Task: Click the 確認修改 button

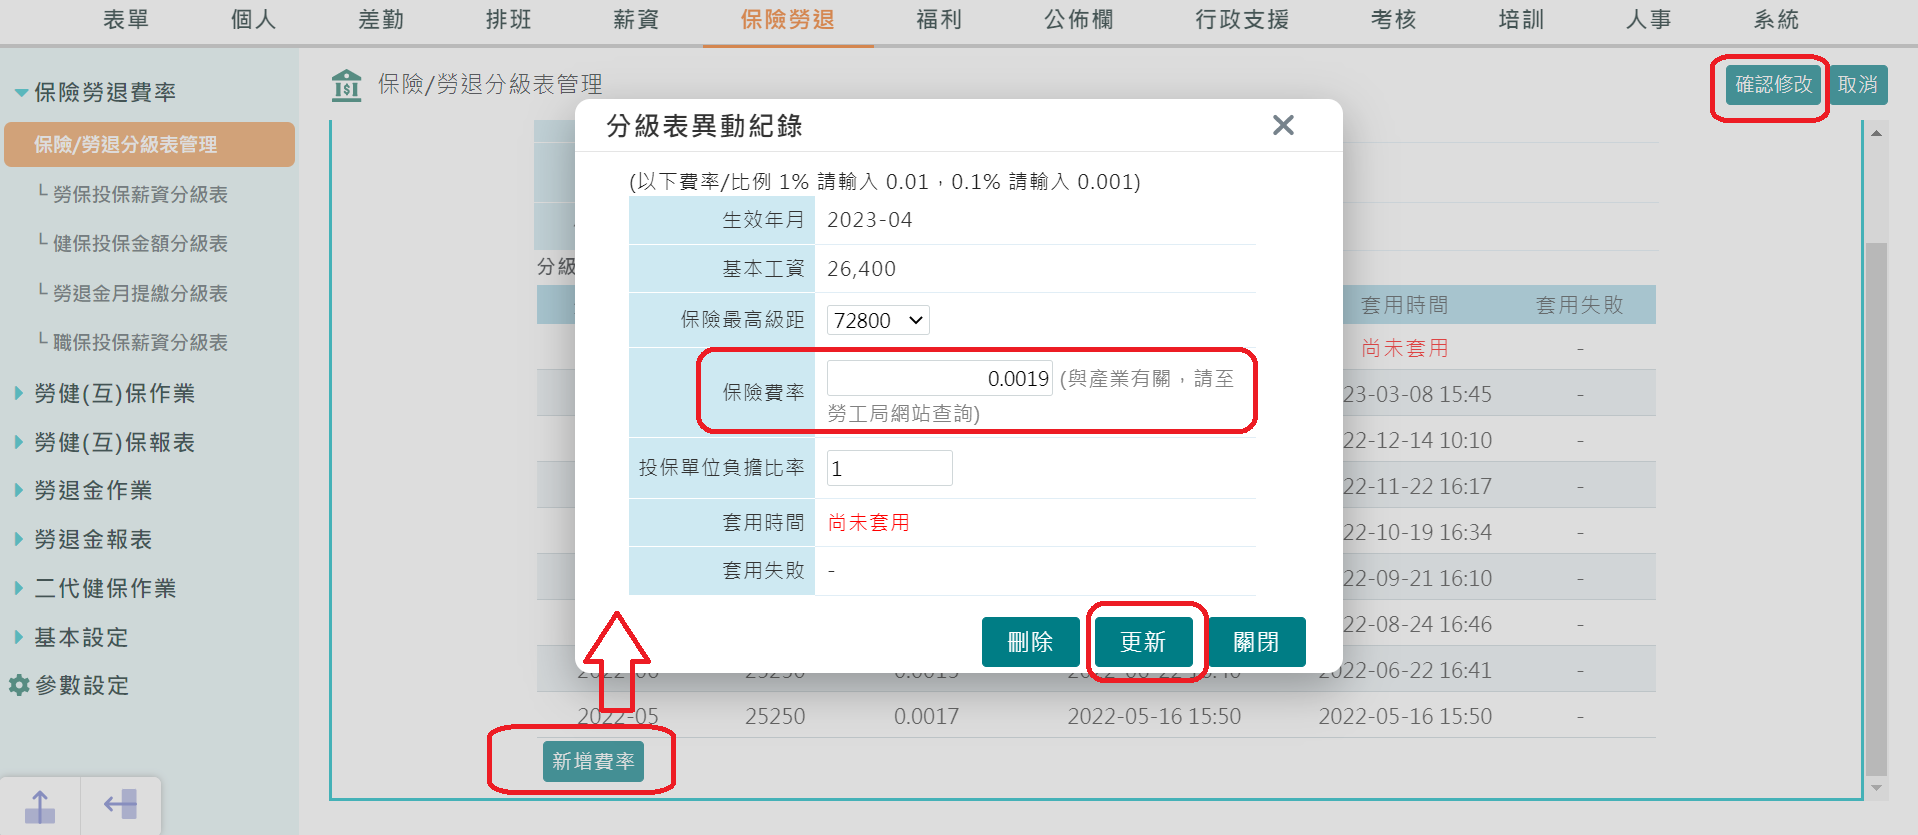Action: 1773,85
